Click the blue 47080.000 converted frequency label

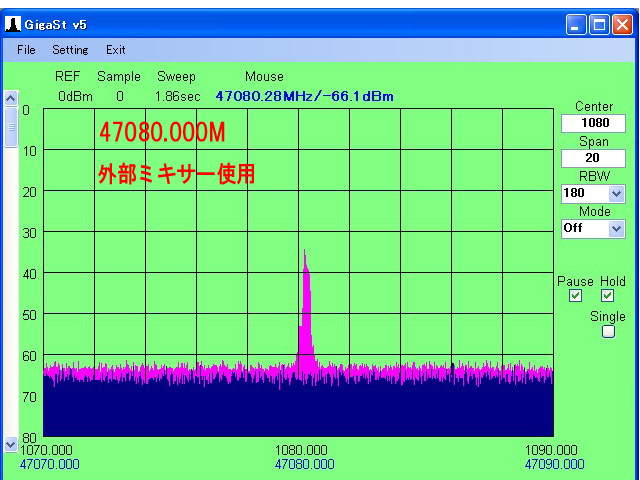tap(304, 464)
